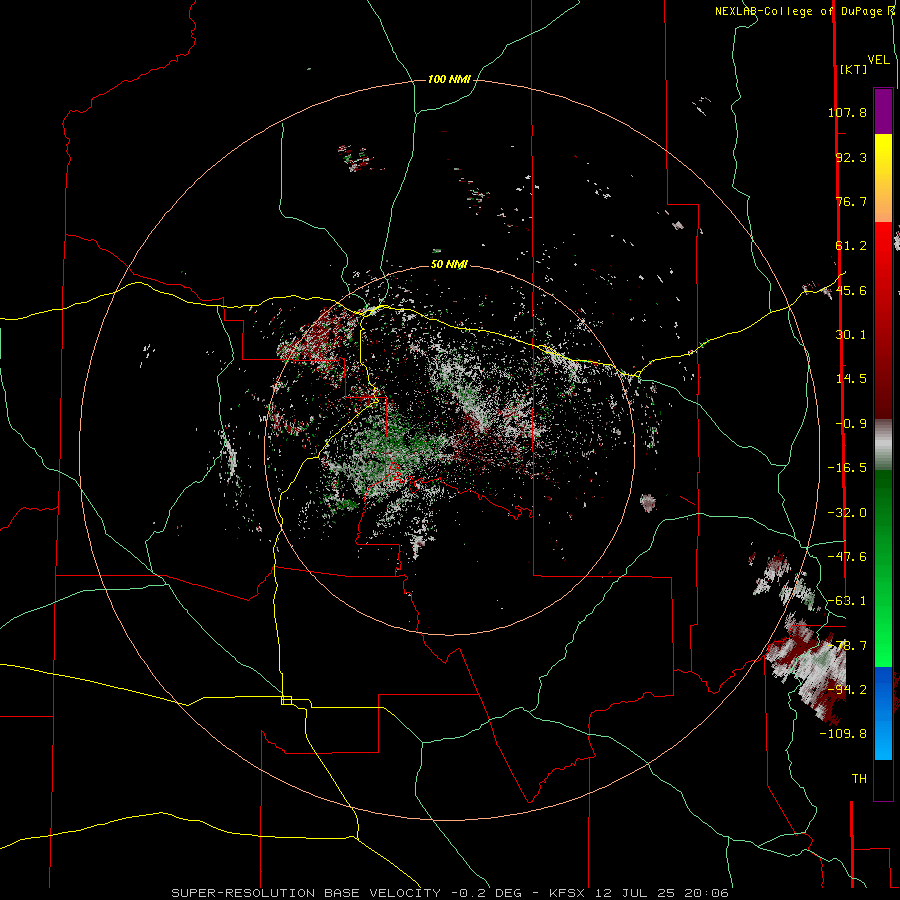The width and height of the screenshot is (900, 900).
Task: Select the 61.2 value on velocity scale
Action: click(851, 246)
